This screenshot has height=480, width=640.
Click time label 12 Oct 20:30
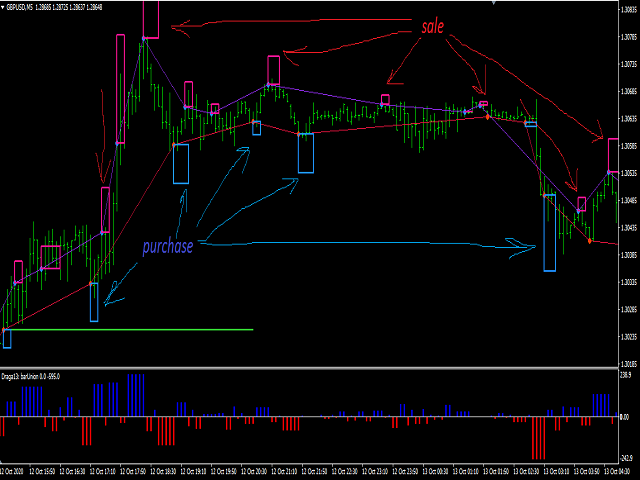click(x=253, y=471)
